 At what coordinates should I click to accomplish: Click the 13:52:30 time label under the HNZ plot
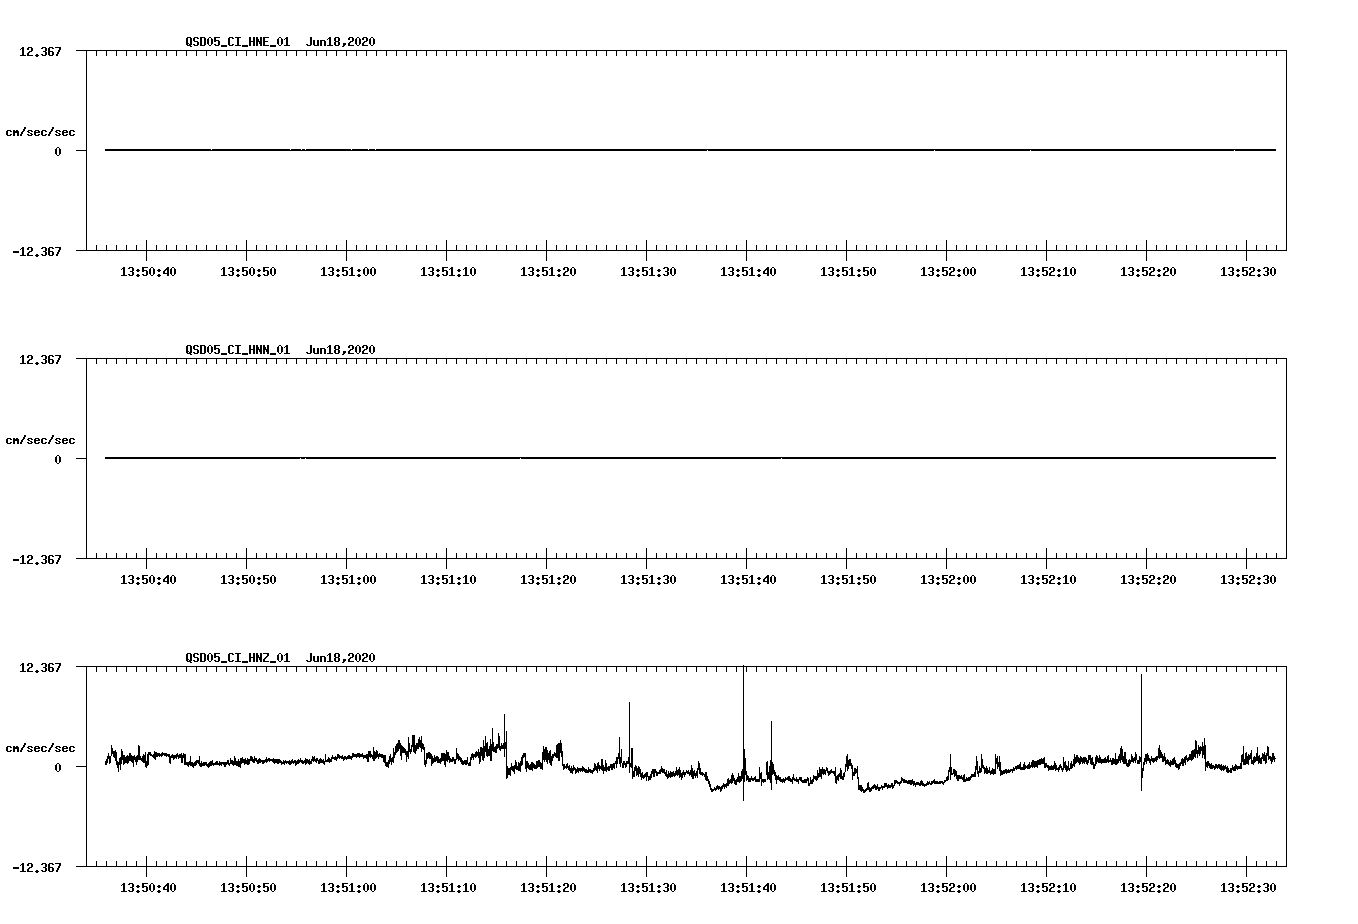[1248, 888]
